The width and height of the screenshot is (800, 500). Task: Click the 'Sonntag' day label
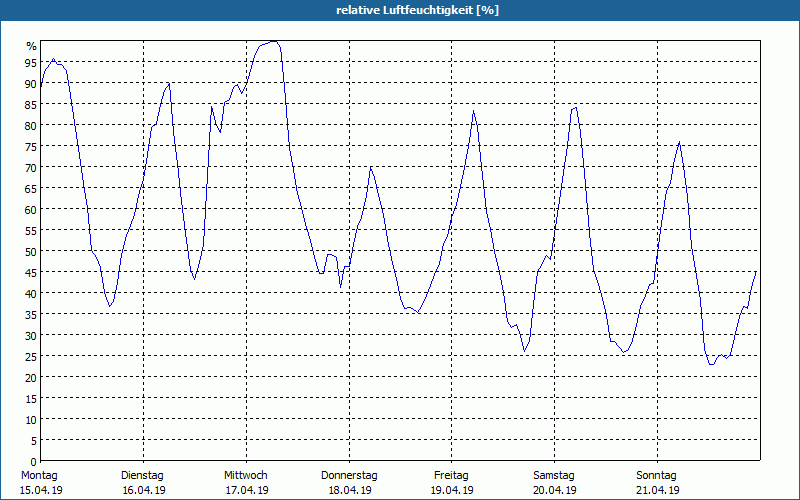point(656,476)
